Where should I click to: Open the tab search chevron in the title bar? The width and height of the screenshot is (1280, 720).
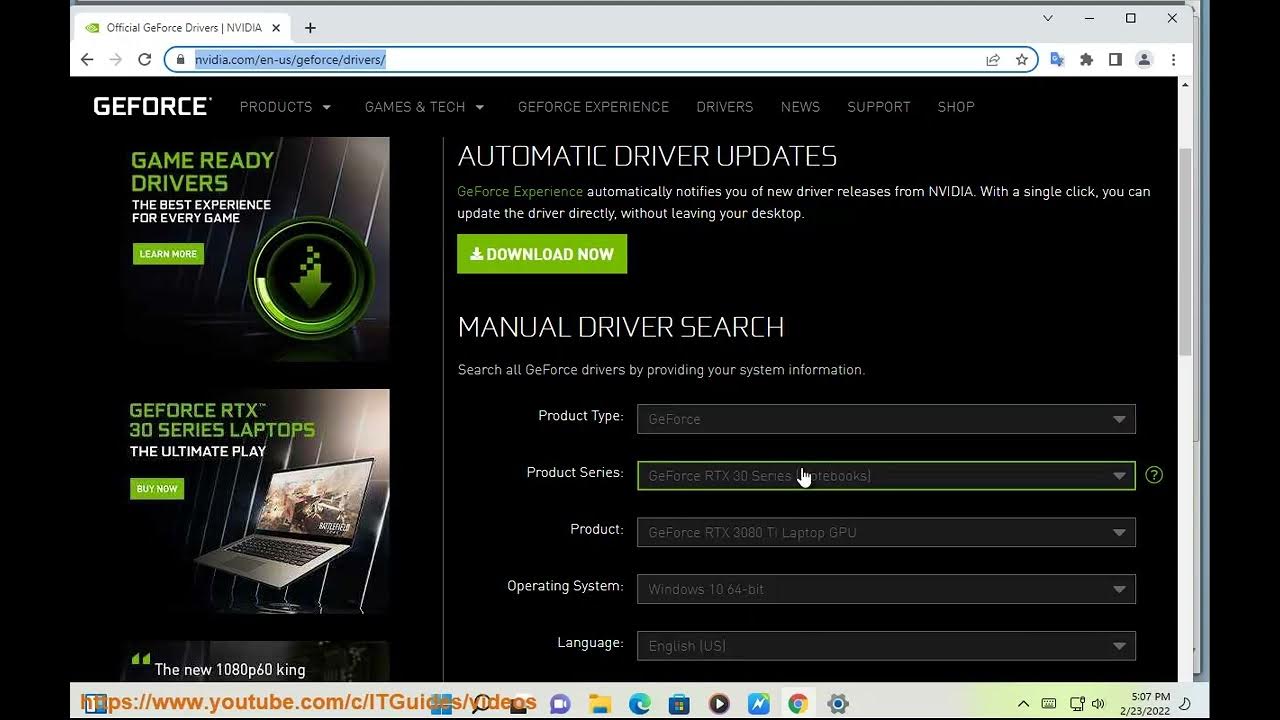pyautogui.click(x=1048, y=18)
